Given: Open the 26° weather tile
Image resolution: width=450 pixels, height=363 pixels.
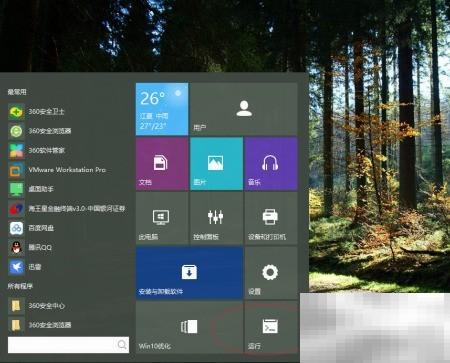Looking at the screenshot, I should 162,109.
